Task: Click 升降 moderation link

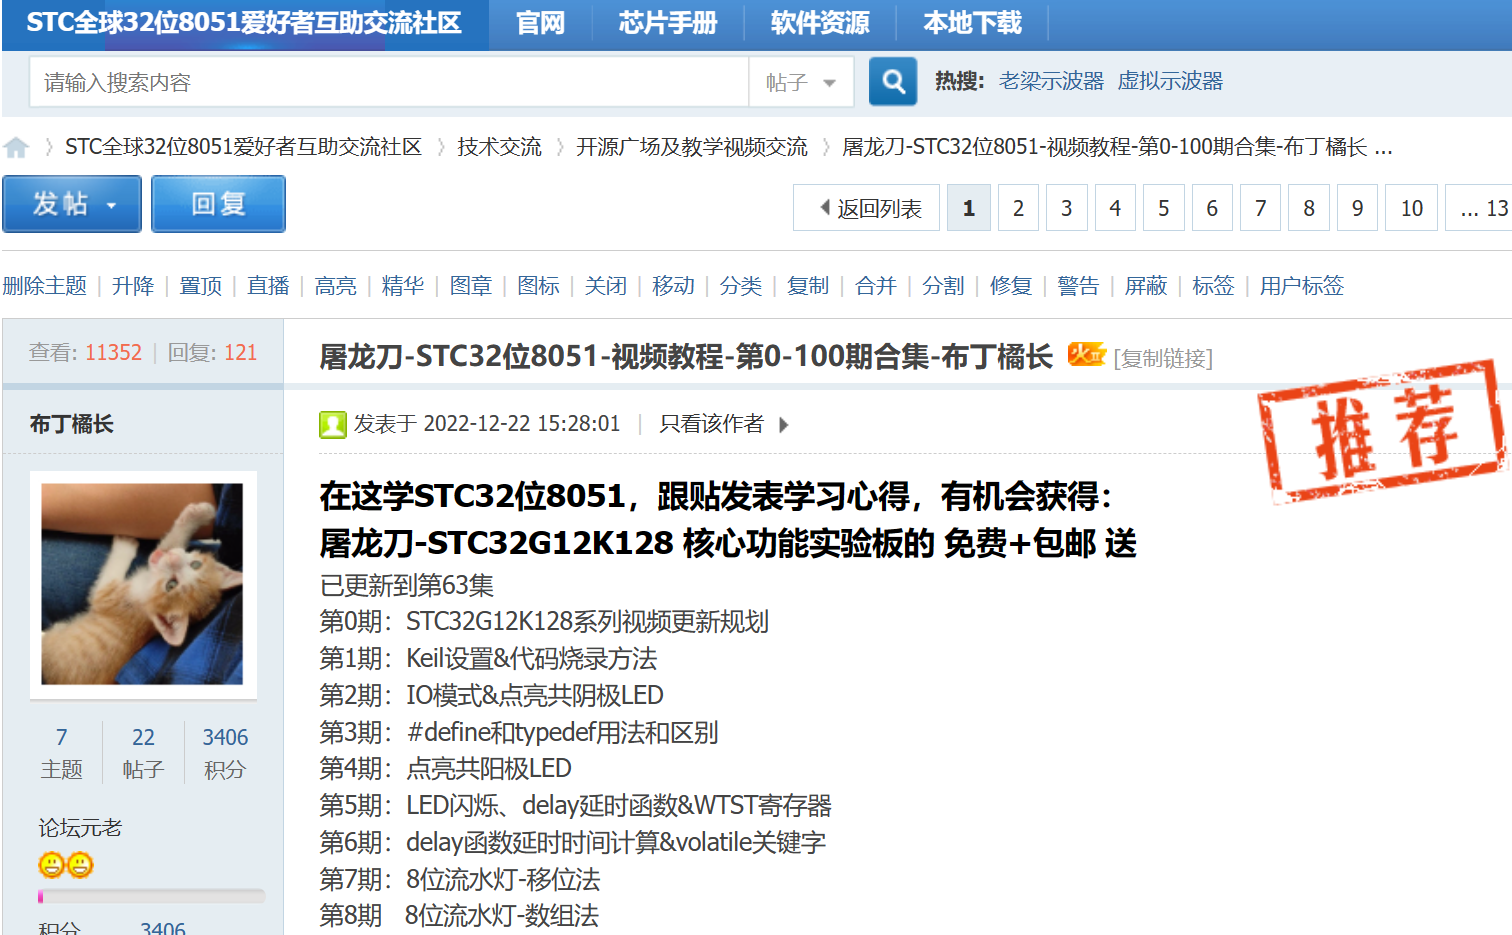Action: pos(133,286)
